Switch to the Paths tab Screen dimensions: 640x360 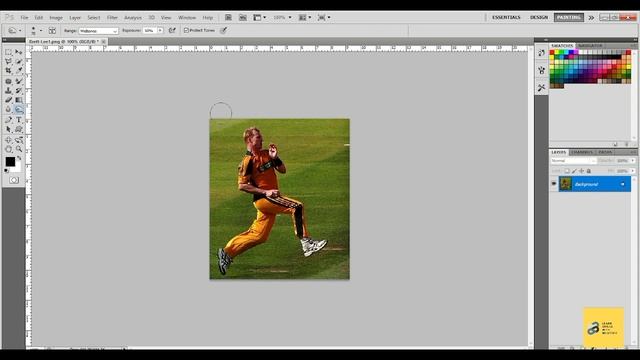[x=605, y=152]
